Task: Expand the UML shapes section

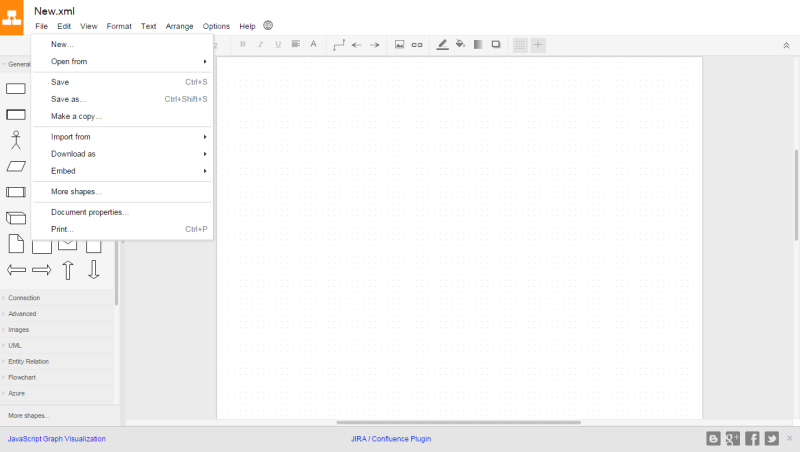Action: [15, 346]
